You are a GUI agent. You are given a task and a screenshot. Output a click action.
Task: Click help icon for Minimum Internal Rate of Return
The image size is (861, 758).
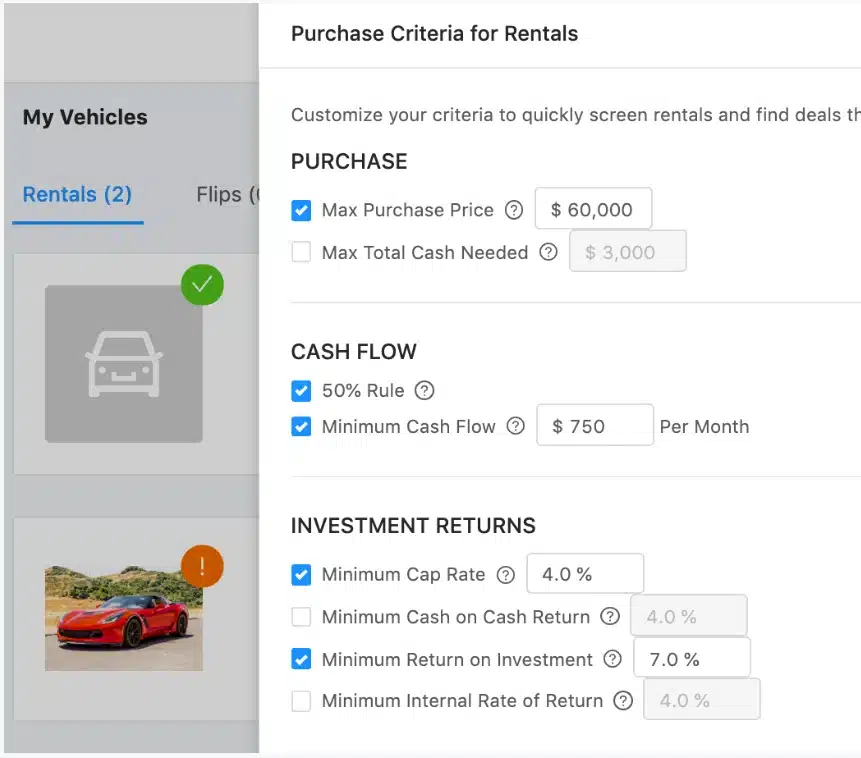[624, 701]
